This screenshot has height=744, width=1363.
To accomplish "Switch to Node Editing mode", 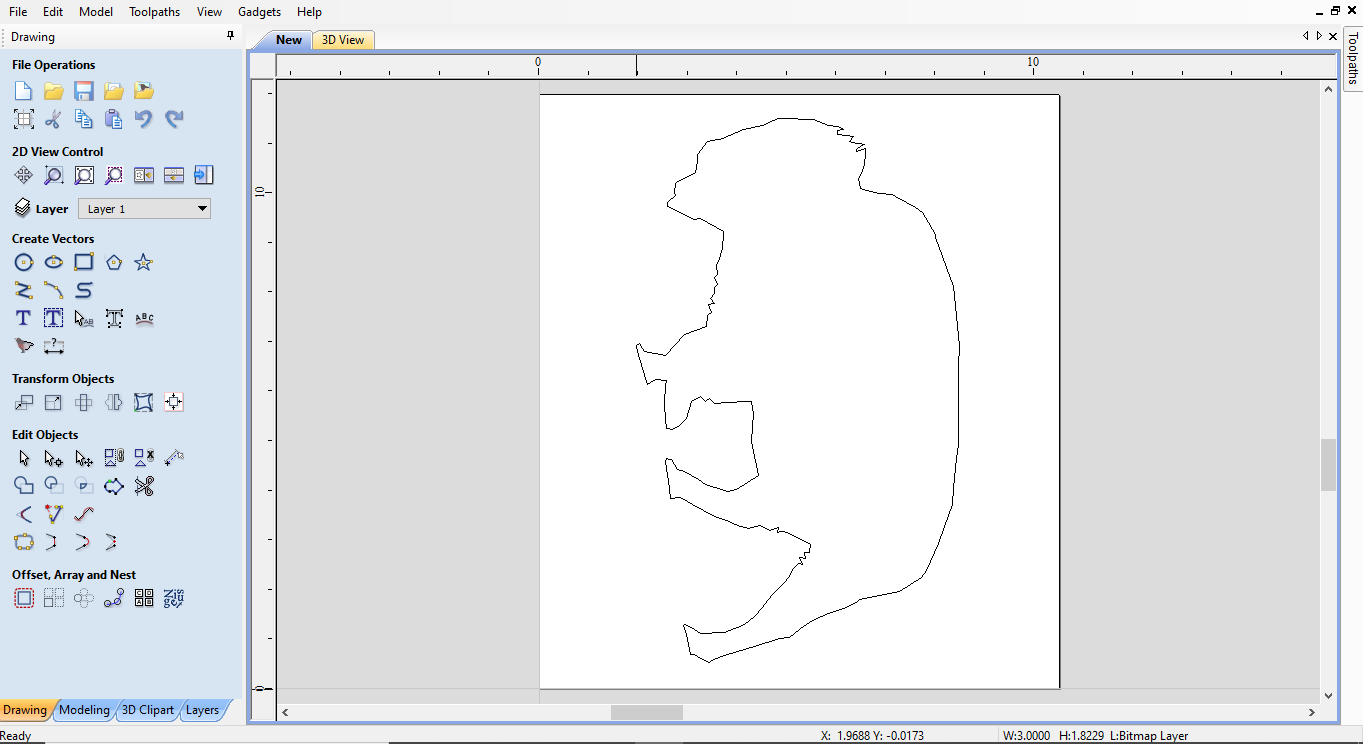I will point(54,458).
